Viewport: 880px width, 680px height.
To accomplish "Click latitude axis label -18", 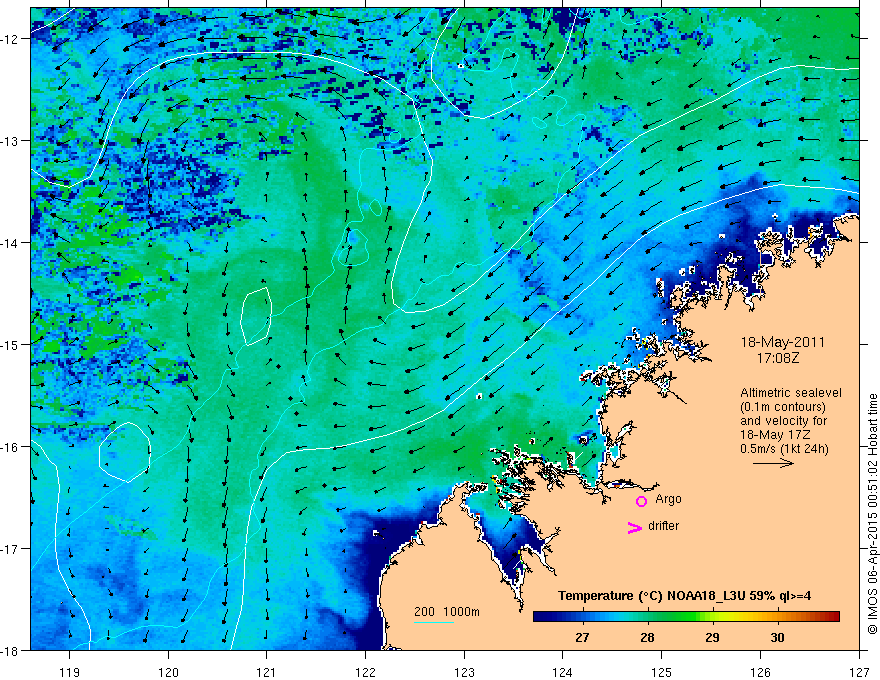I will click(11, 650).
